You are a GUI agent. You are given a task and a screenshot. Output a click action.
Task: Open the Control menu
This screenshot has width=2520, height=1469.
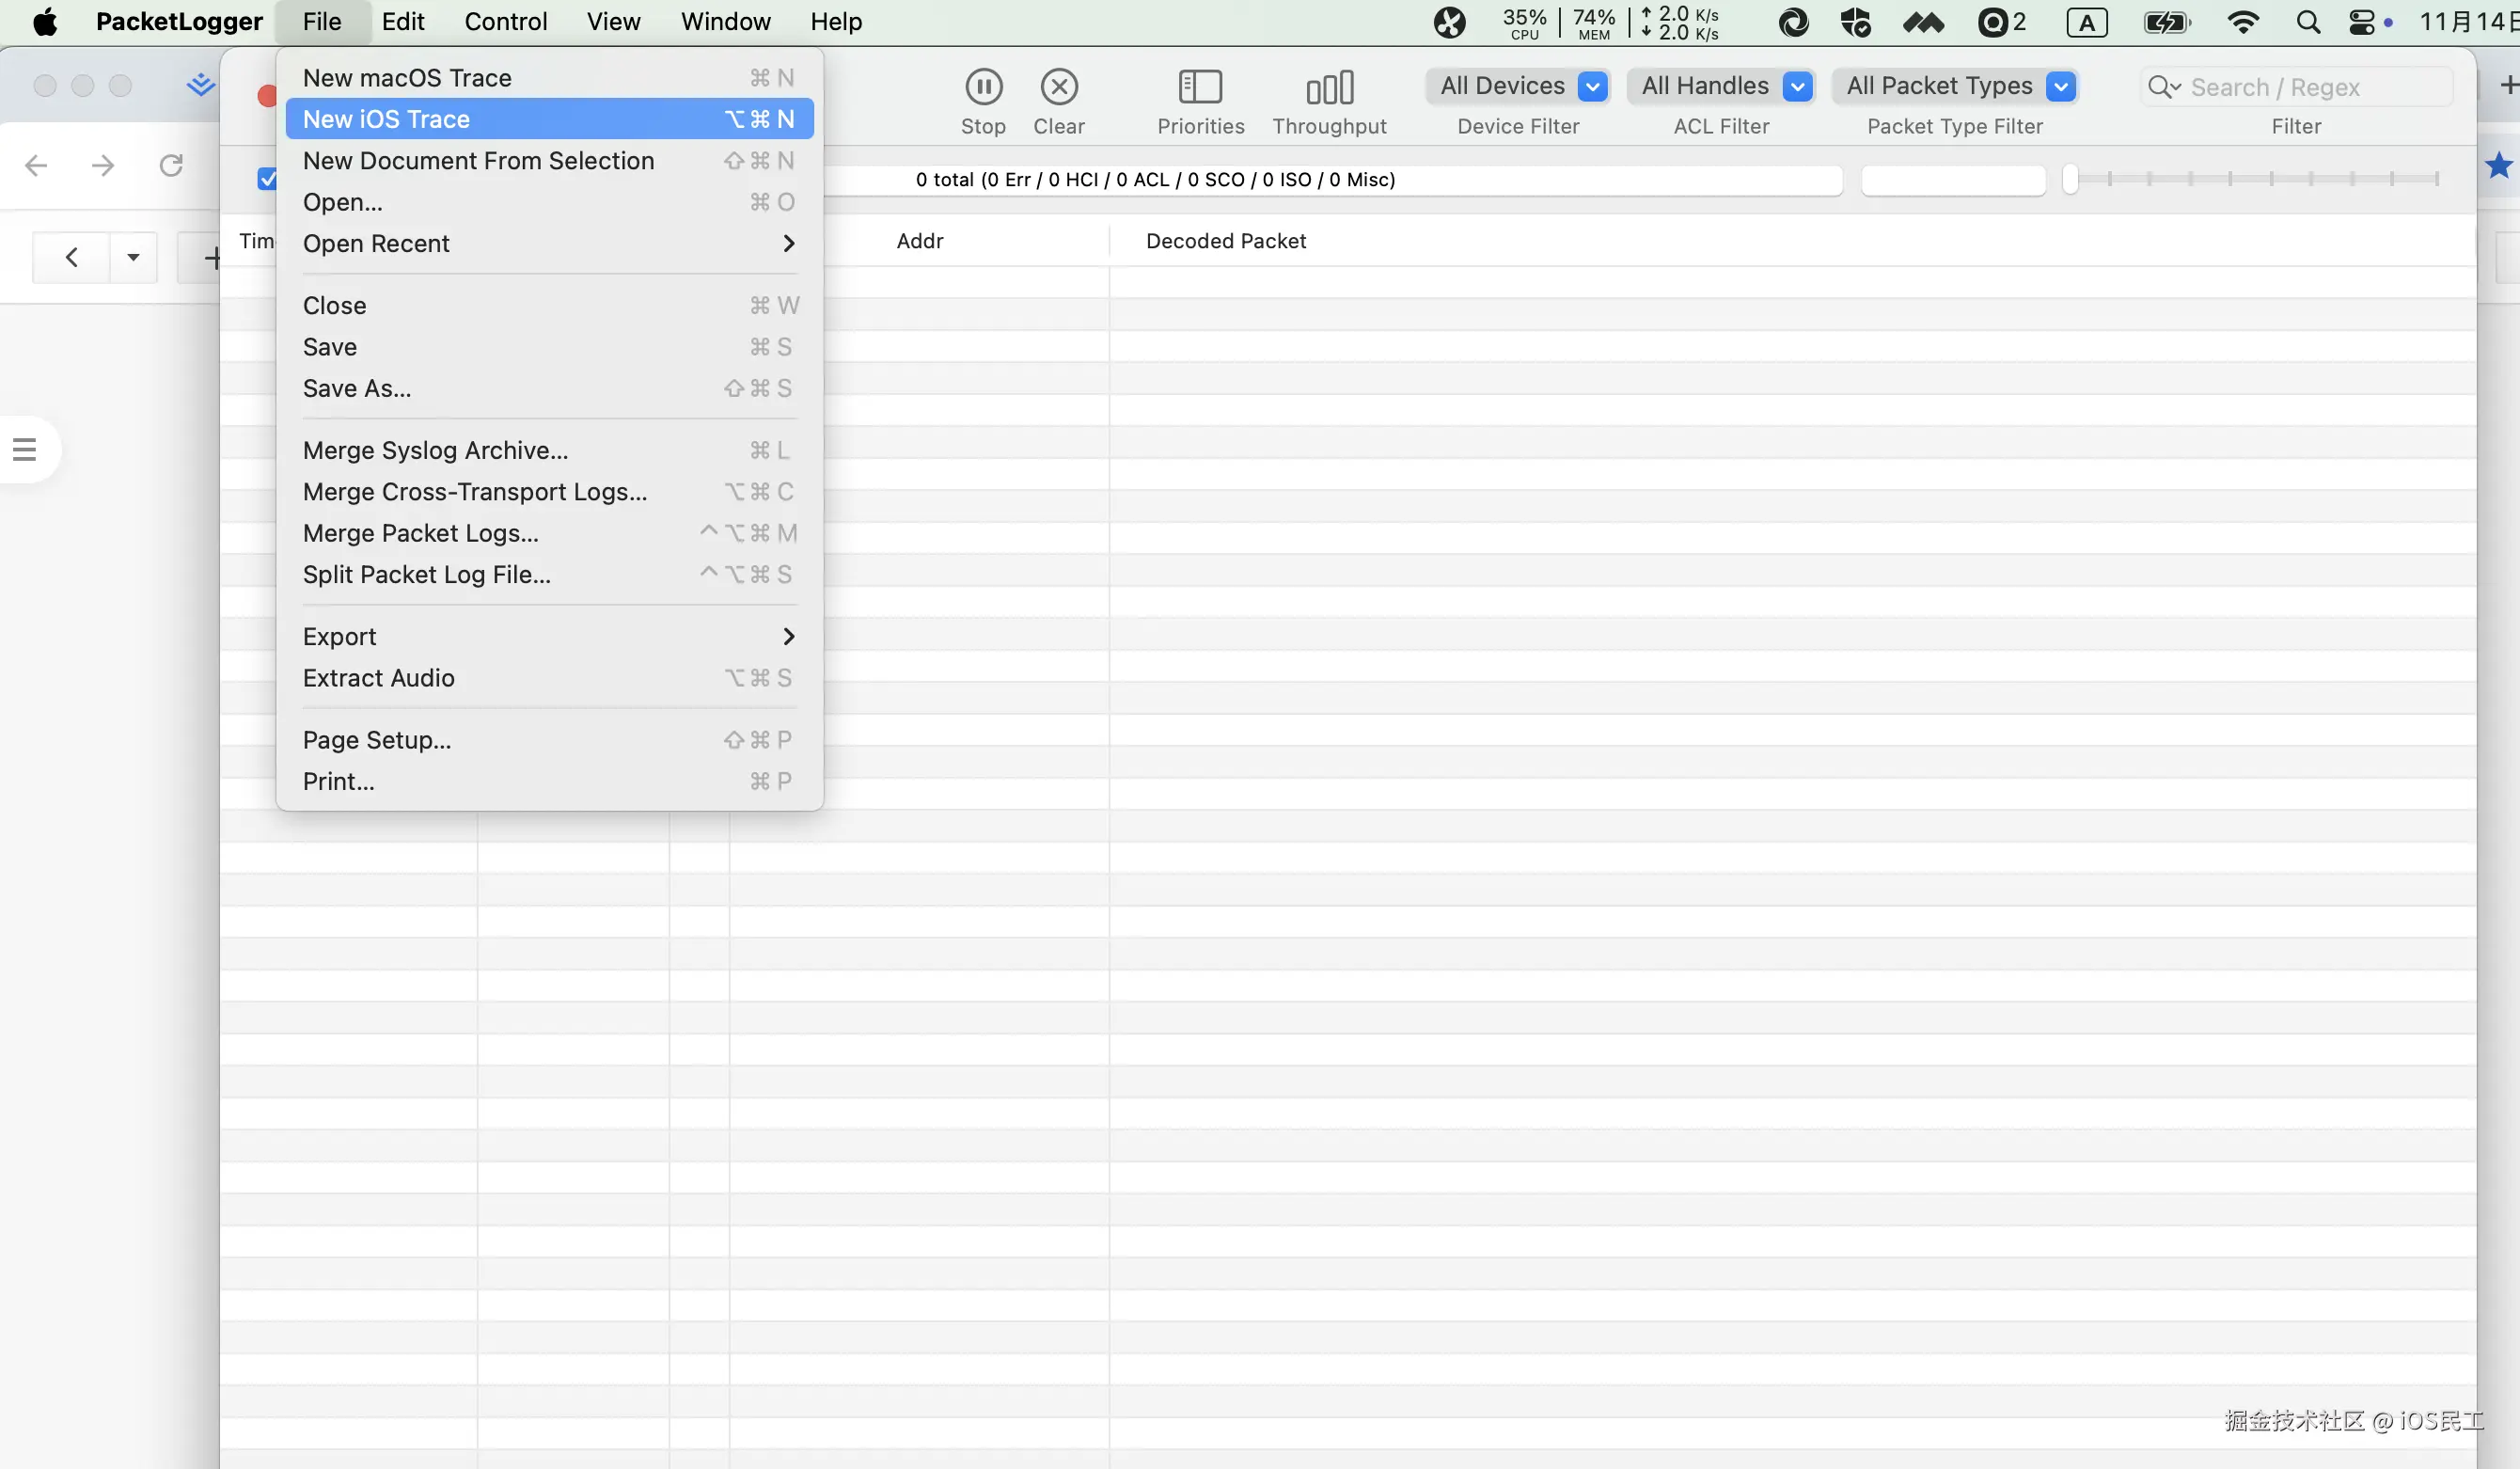(505, 22)
